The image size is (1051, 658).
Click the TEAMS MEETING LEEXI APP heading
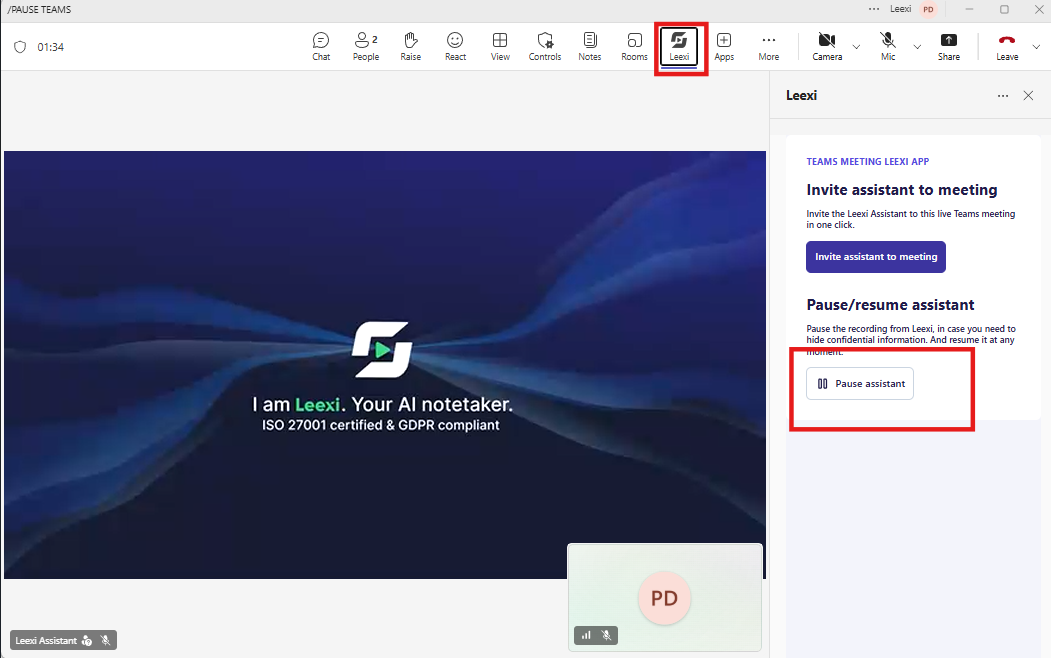(x=867, y=161)
